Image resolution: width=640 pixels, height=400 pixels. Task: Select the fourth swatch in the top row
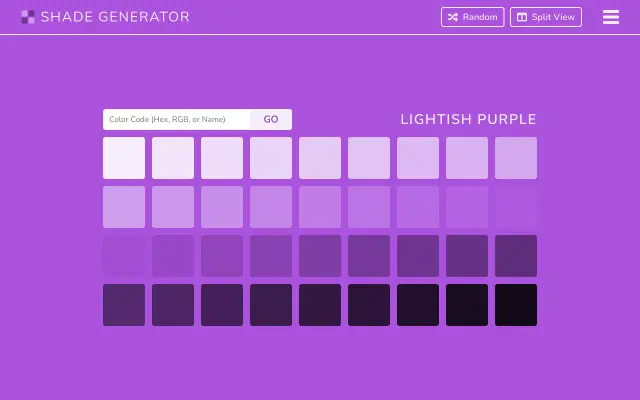[271, 158]
